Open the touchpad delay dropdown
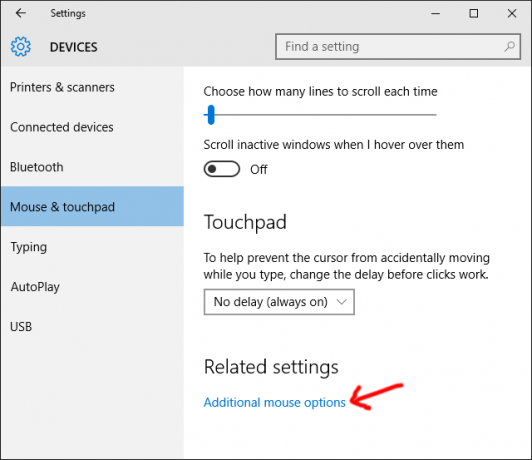Screen dimensions: 532x460 (x=279, y=302)
